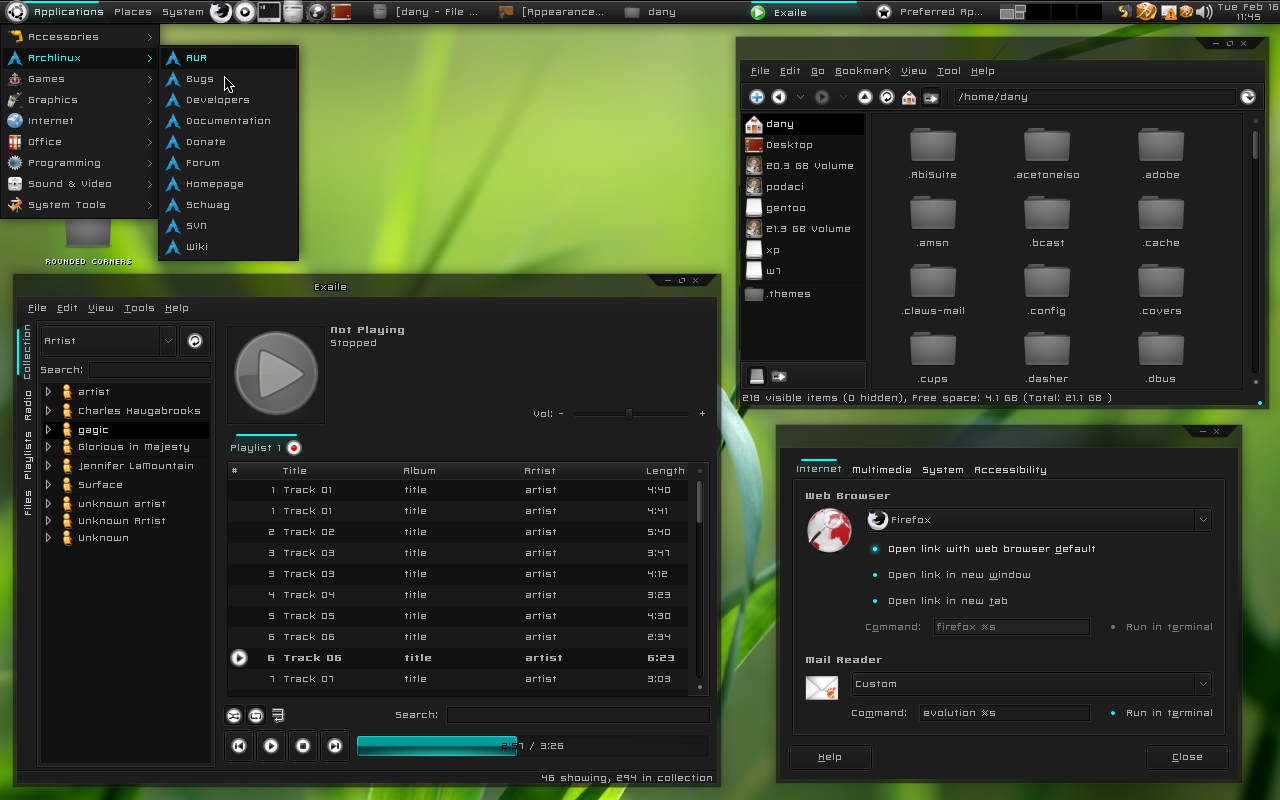
Task: Click the AUR entry in Archlinux submenu
Action: pyautogui.click(x=229, y=58)
